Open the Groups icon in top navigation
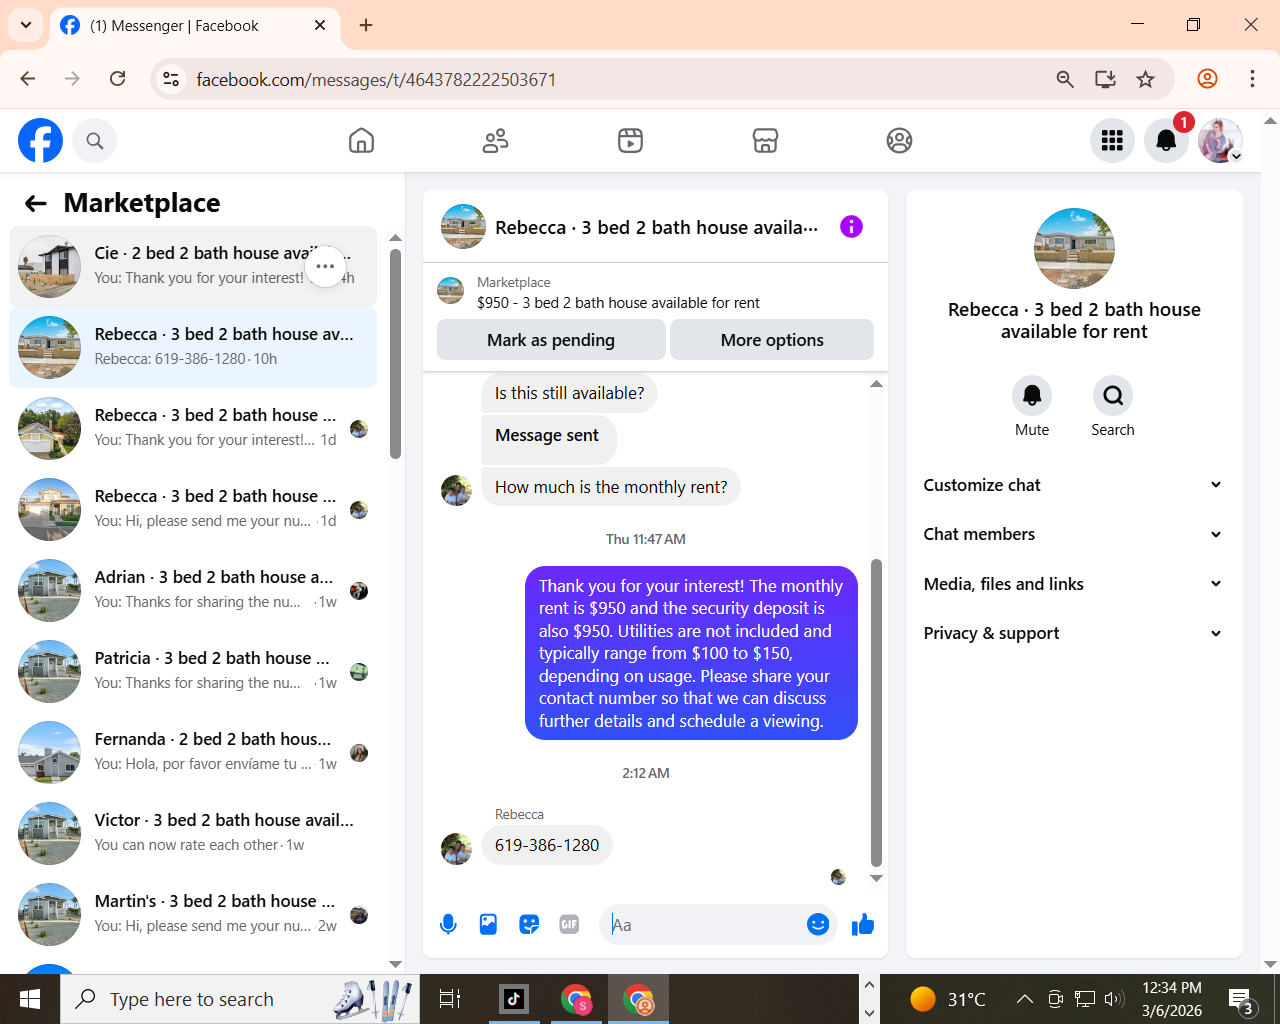The image size is (1280, 1024). point(899,141)
